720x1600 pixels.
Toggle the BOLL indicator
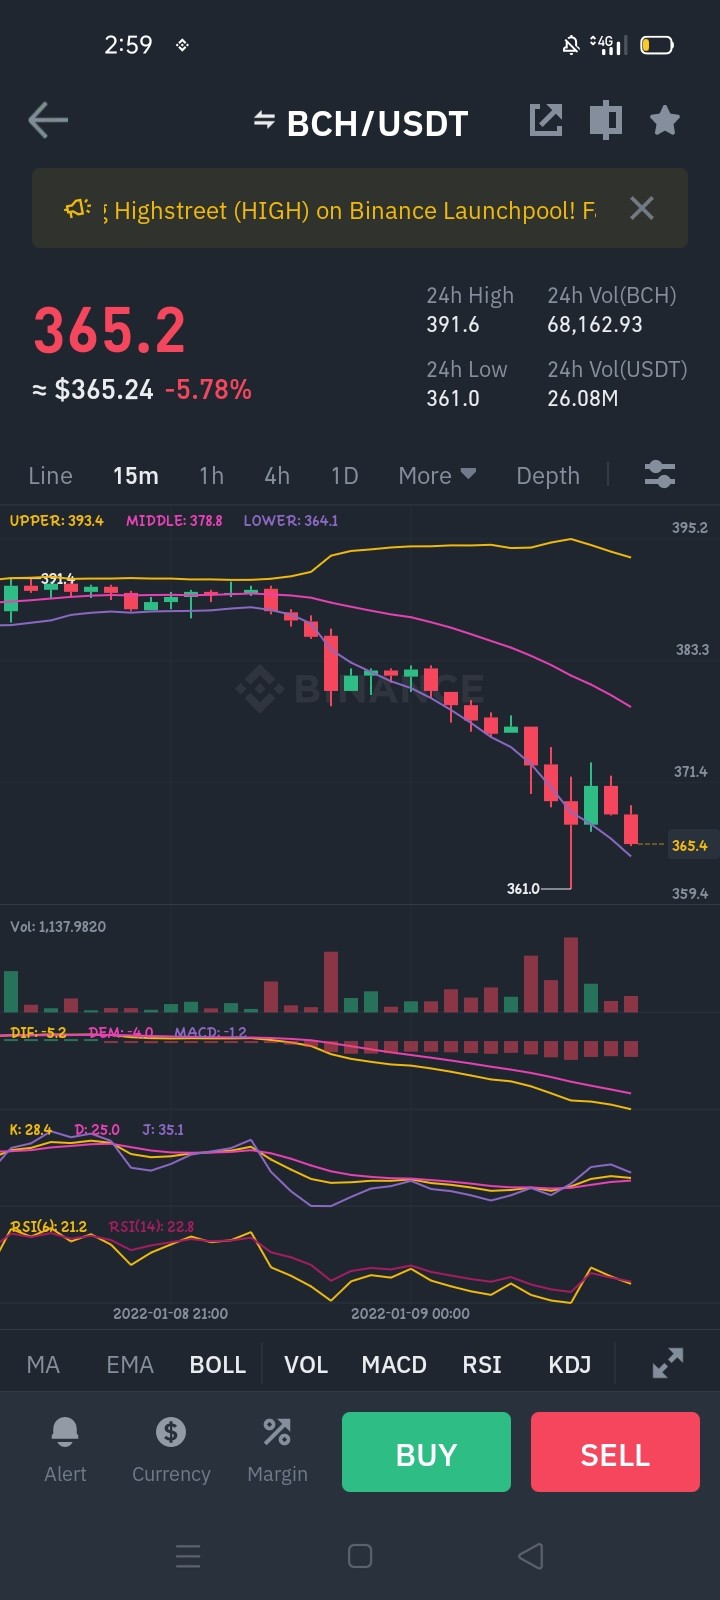point(218,1365)
